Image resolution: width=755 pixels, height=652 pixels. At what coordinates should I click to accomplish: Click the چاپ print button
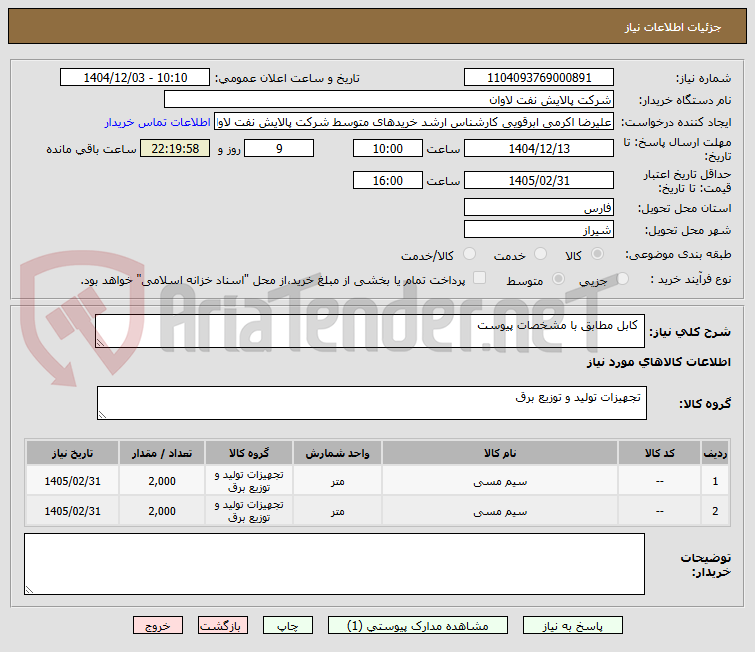[287, 626]
